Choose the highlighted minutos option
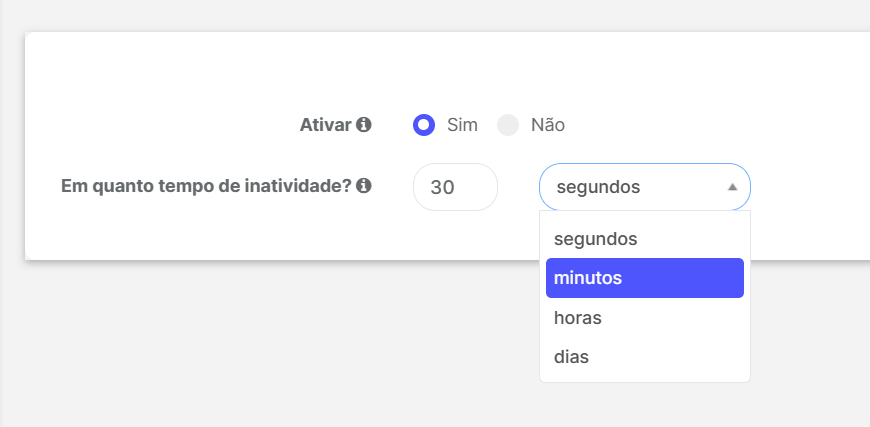Image resolution: width=870 pixels, height=427 pixels. coord(645,278)
